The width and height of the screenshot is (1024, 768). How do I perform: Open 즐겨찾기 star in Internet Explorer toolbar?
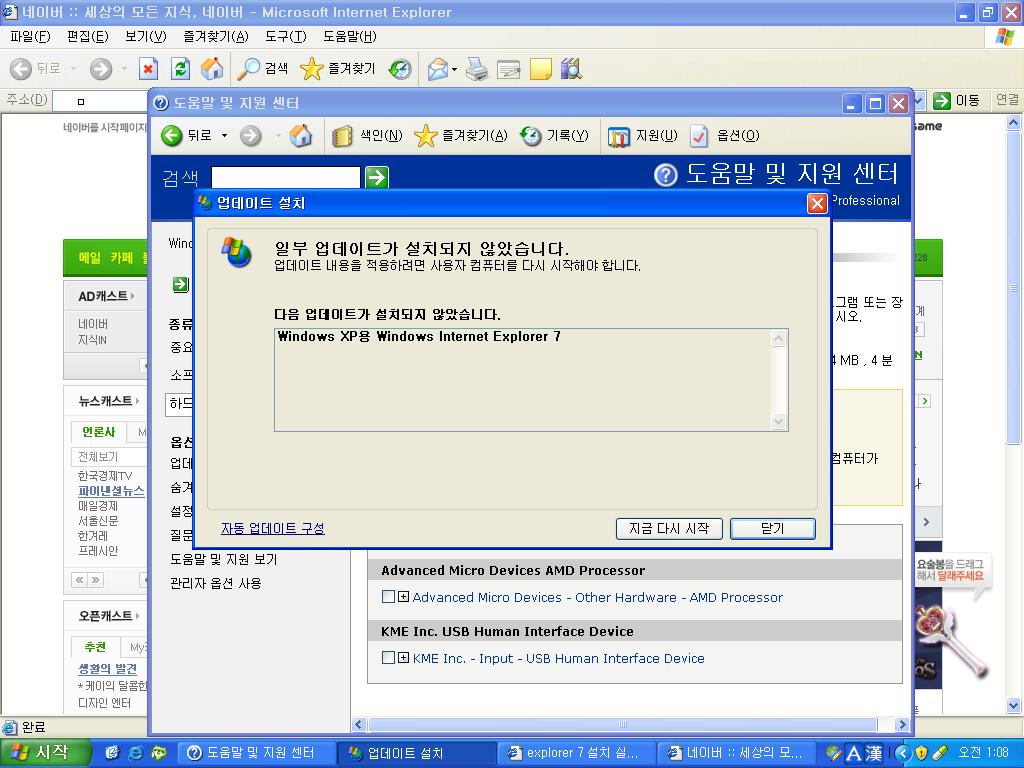(338, 69)
